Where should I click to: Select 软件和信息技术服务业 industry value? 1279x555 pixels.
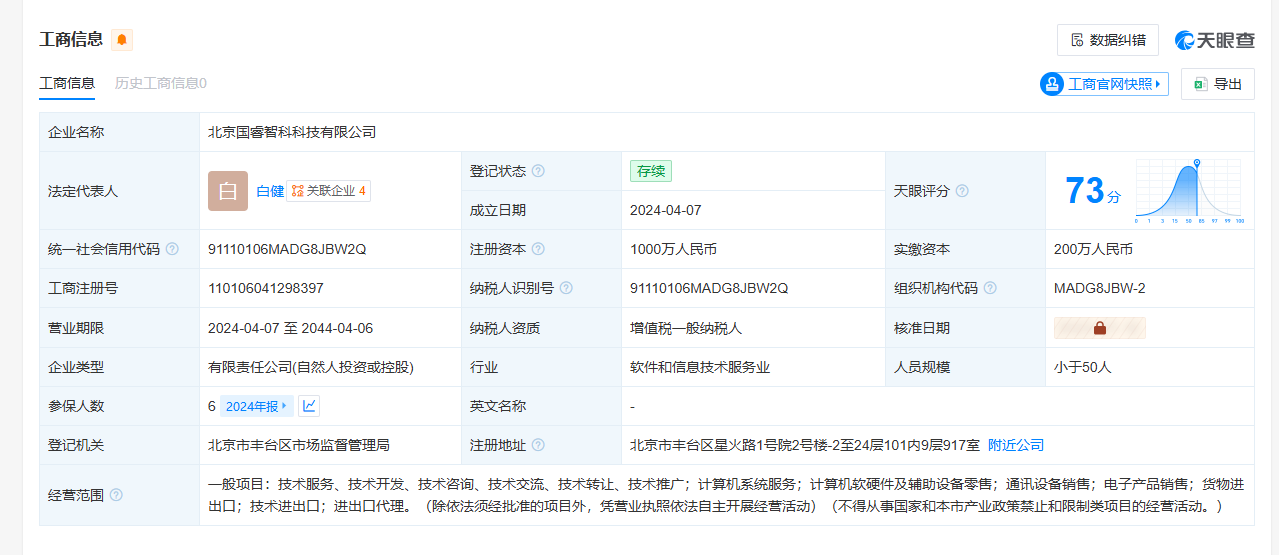700,367
